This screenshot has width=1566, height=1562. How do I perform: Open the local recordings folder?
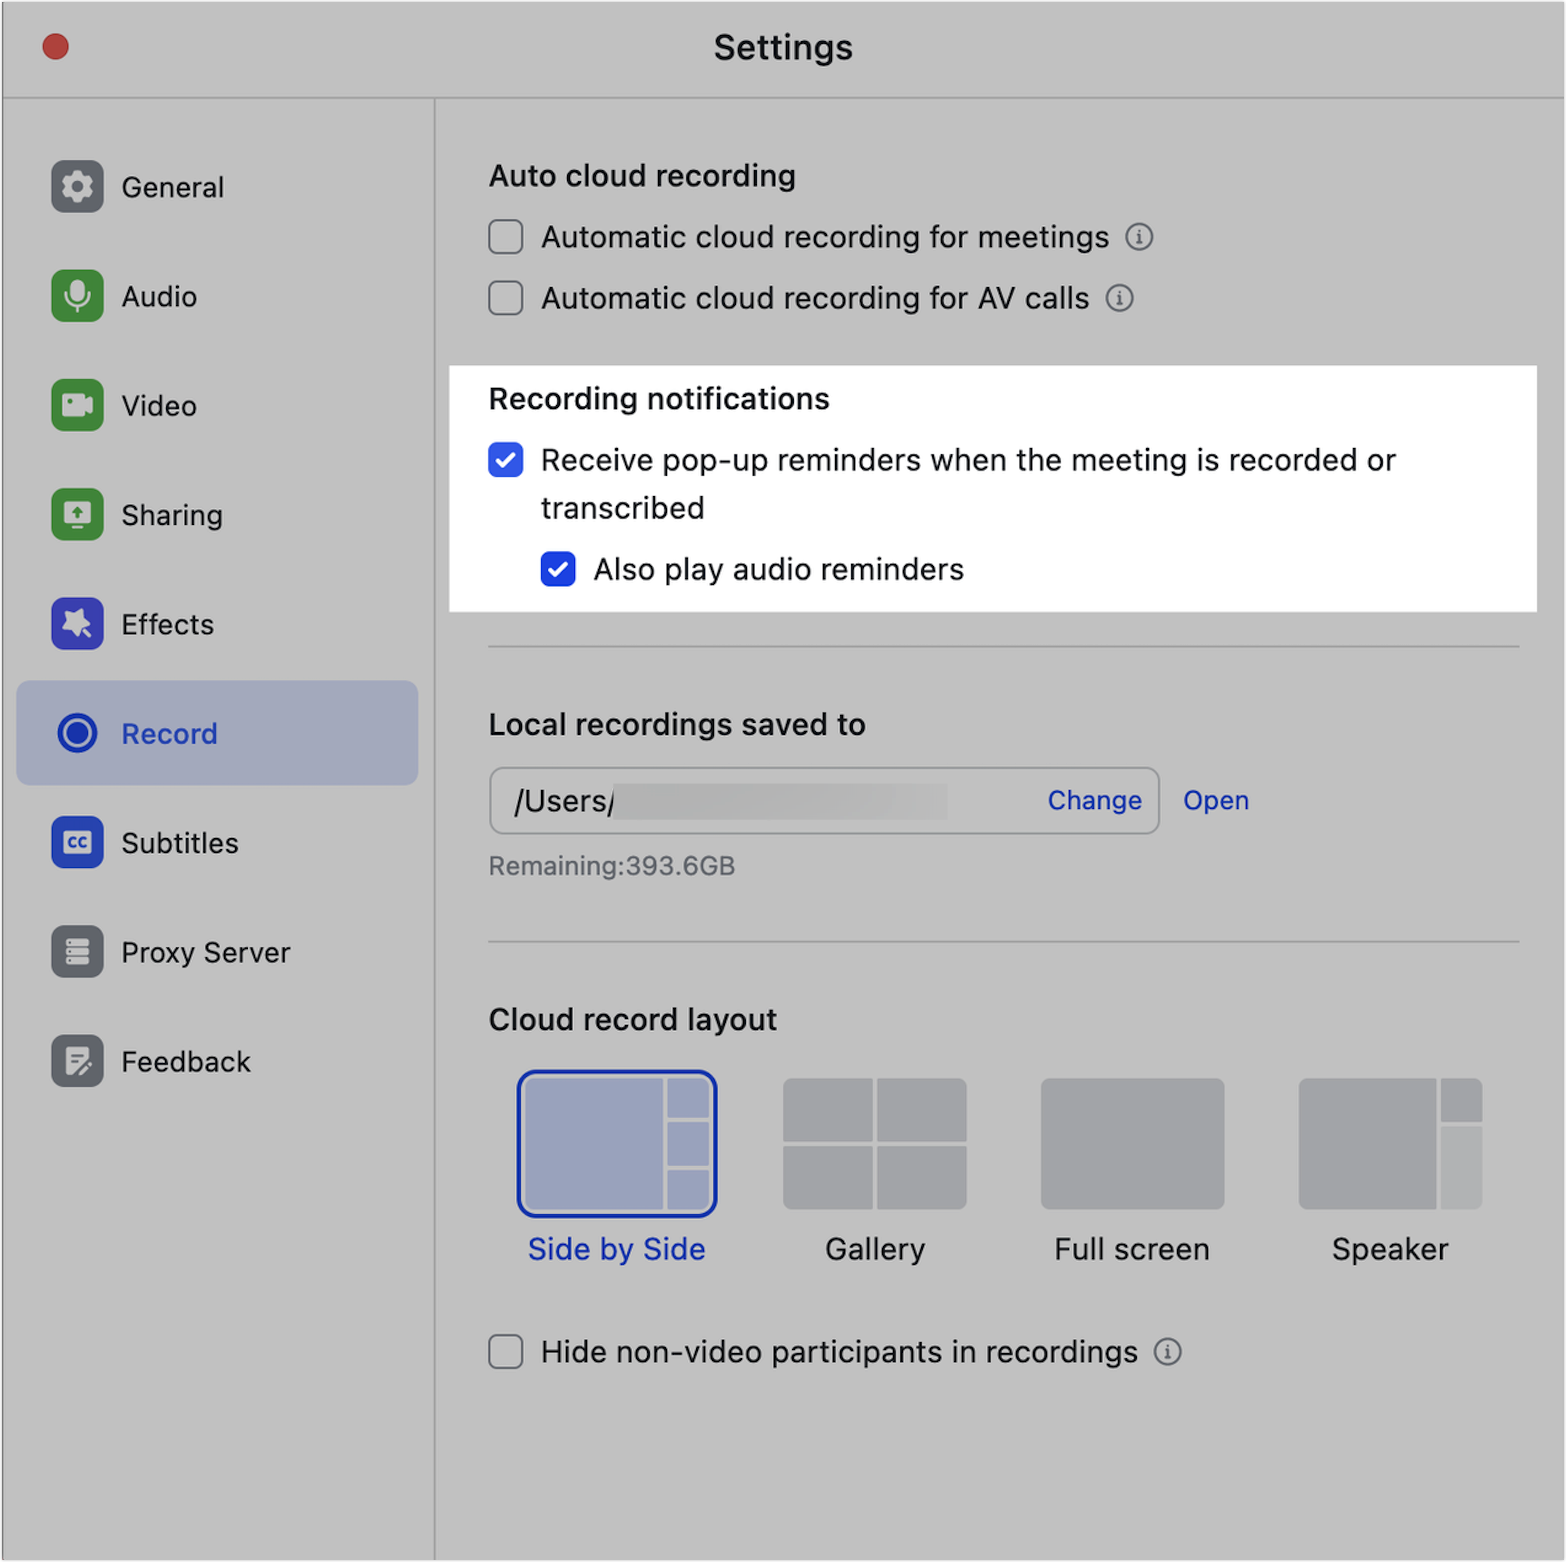(1216, 800)
